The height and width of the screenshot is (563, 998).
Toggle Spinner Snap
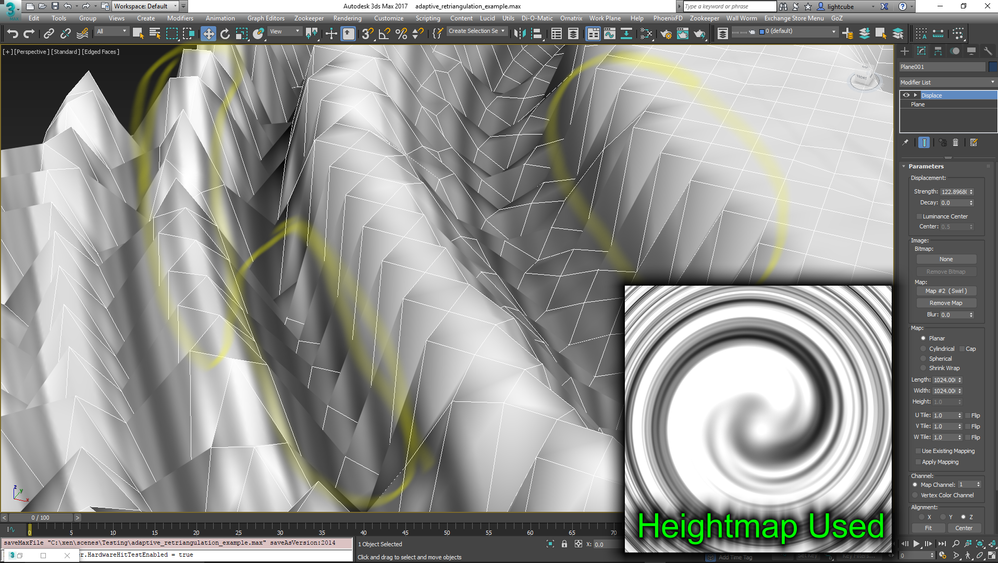418,34
